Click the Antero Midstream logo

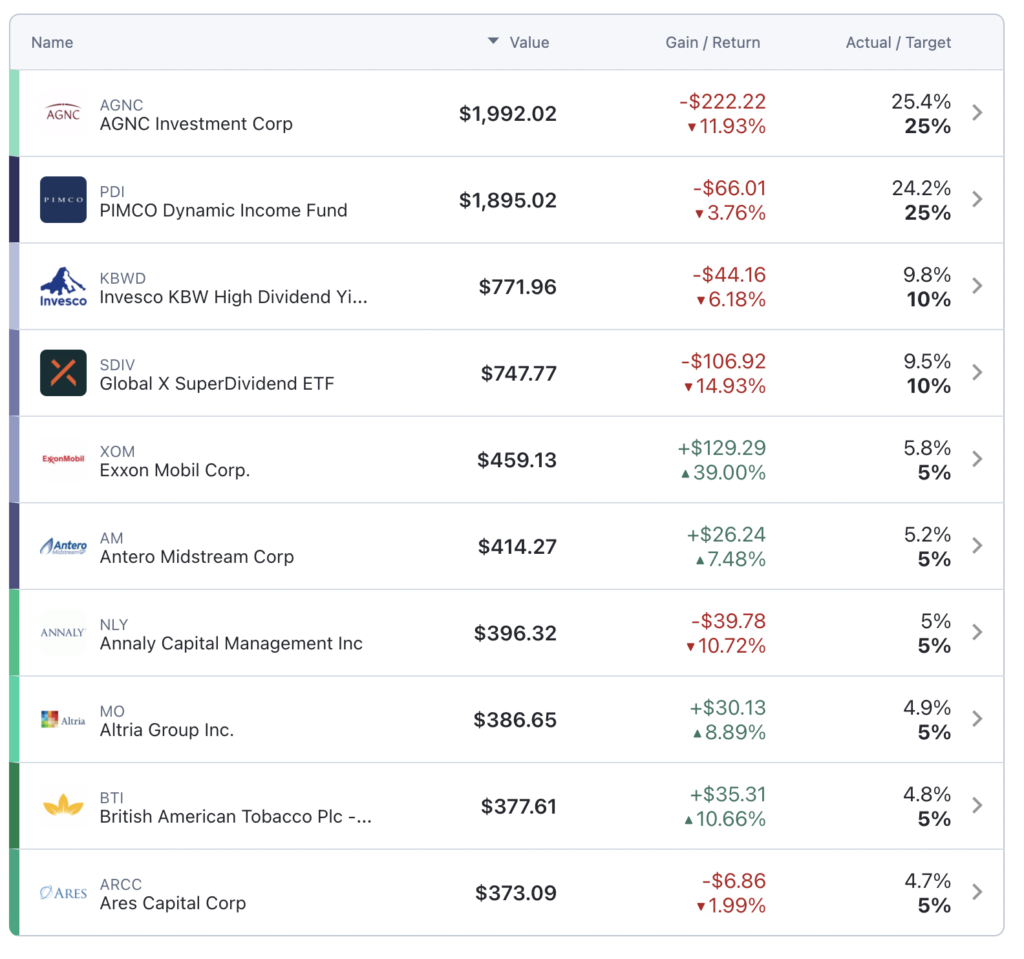point(63,546)
